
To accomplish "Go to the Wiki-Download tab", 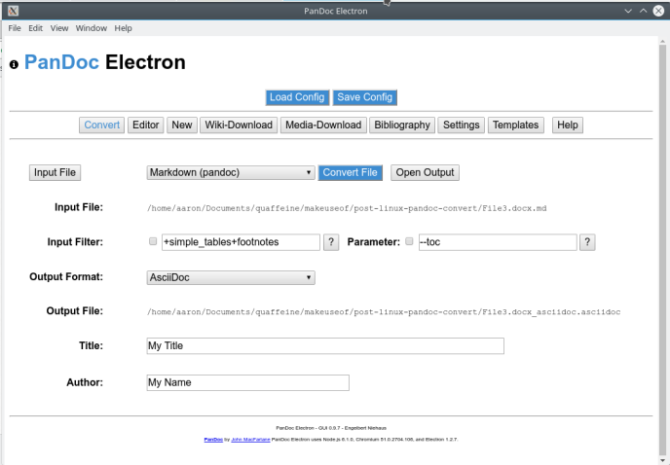I will (238, 125).
